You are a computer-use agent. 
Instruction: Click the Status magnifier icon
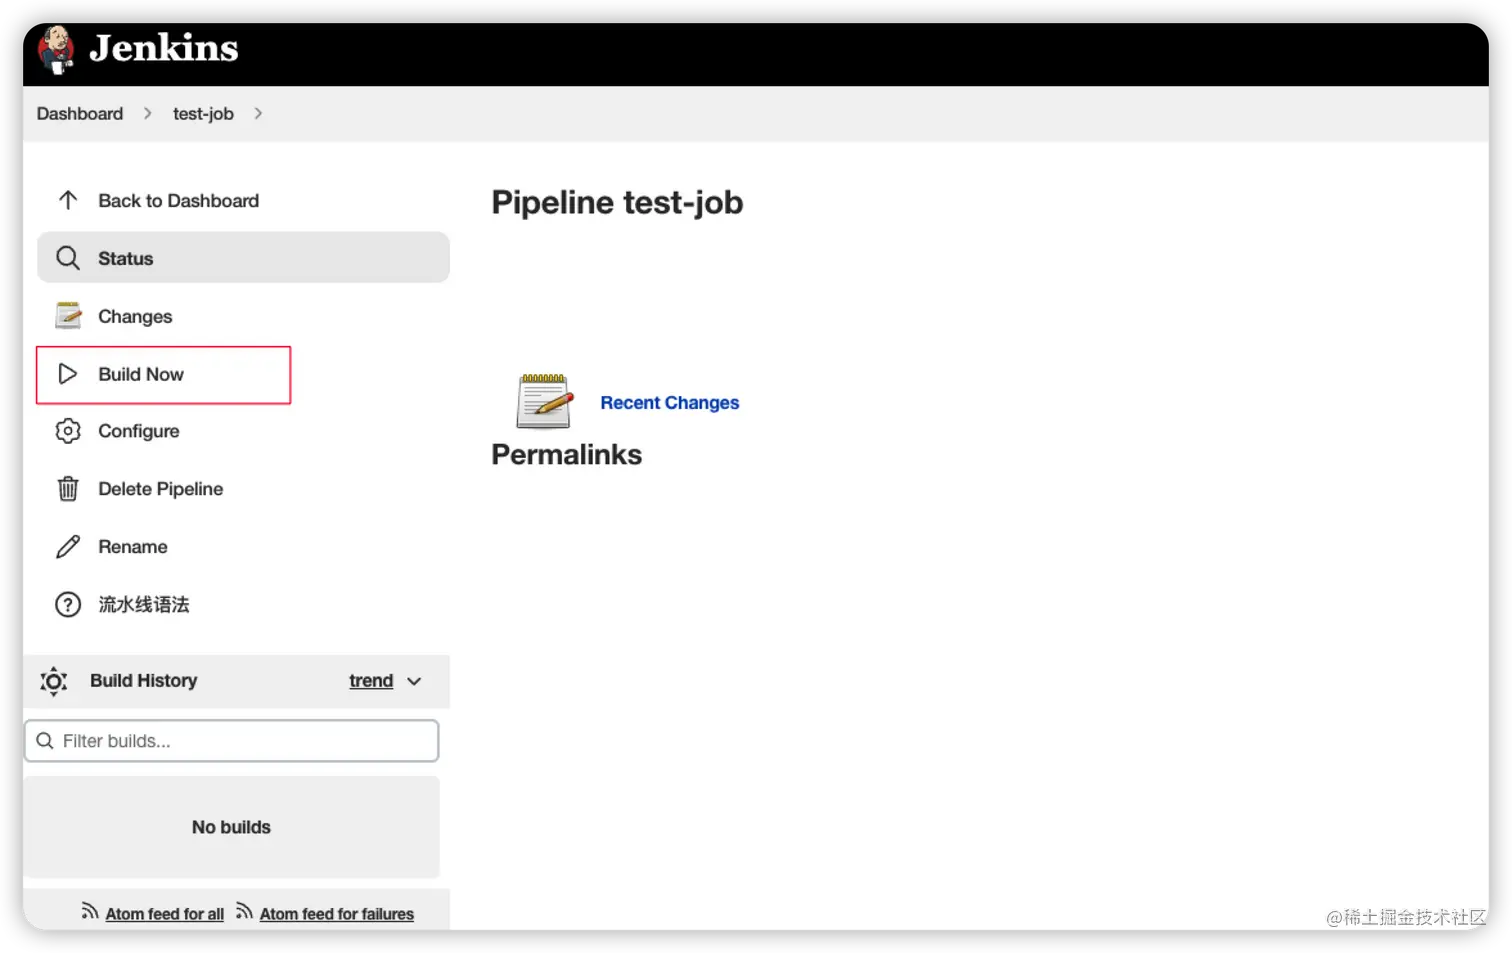pos(68,259)
